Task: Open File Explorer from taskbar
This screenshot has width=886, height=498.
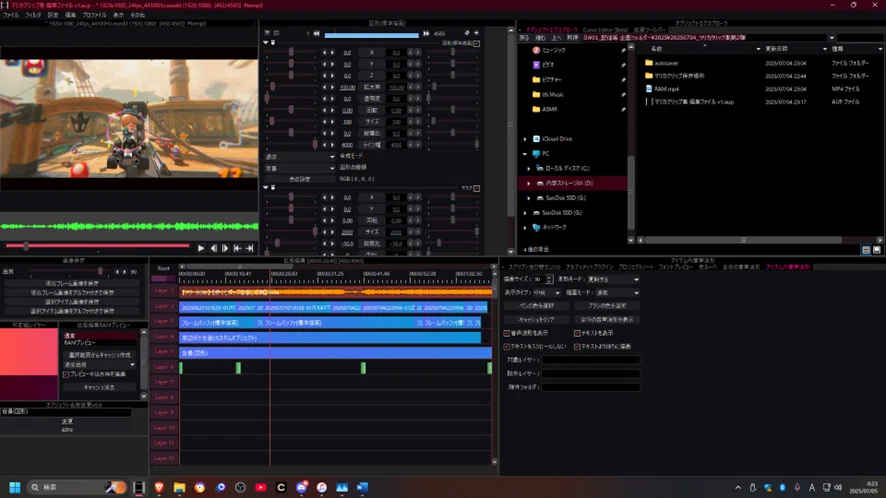Action: tap(179, 487)
